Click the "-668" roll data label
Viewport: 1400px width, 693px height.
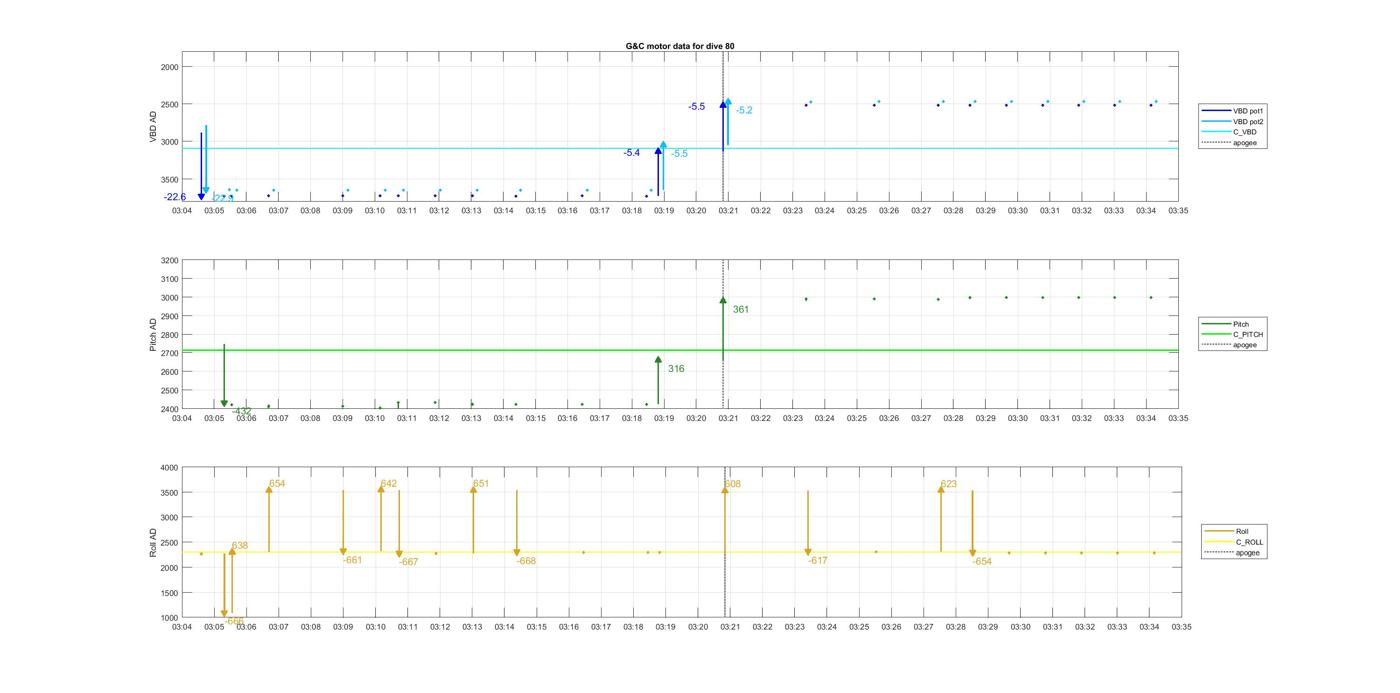pyautogui.click(x=527, y=561)
